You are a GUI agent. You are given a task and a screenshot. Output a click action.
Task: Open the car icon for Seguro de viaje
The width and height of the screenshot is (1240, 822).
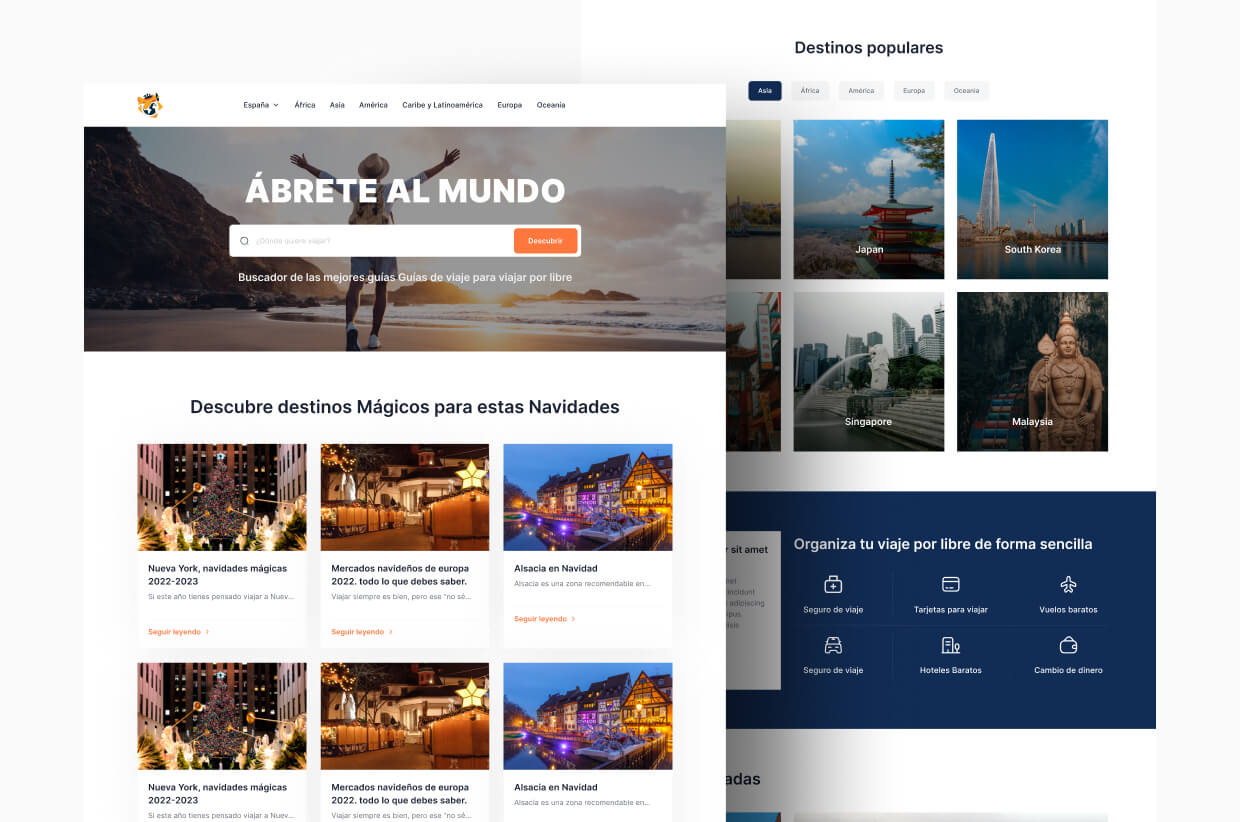(x=833, y=645)
